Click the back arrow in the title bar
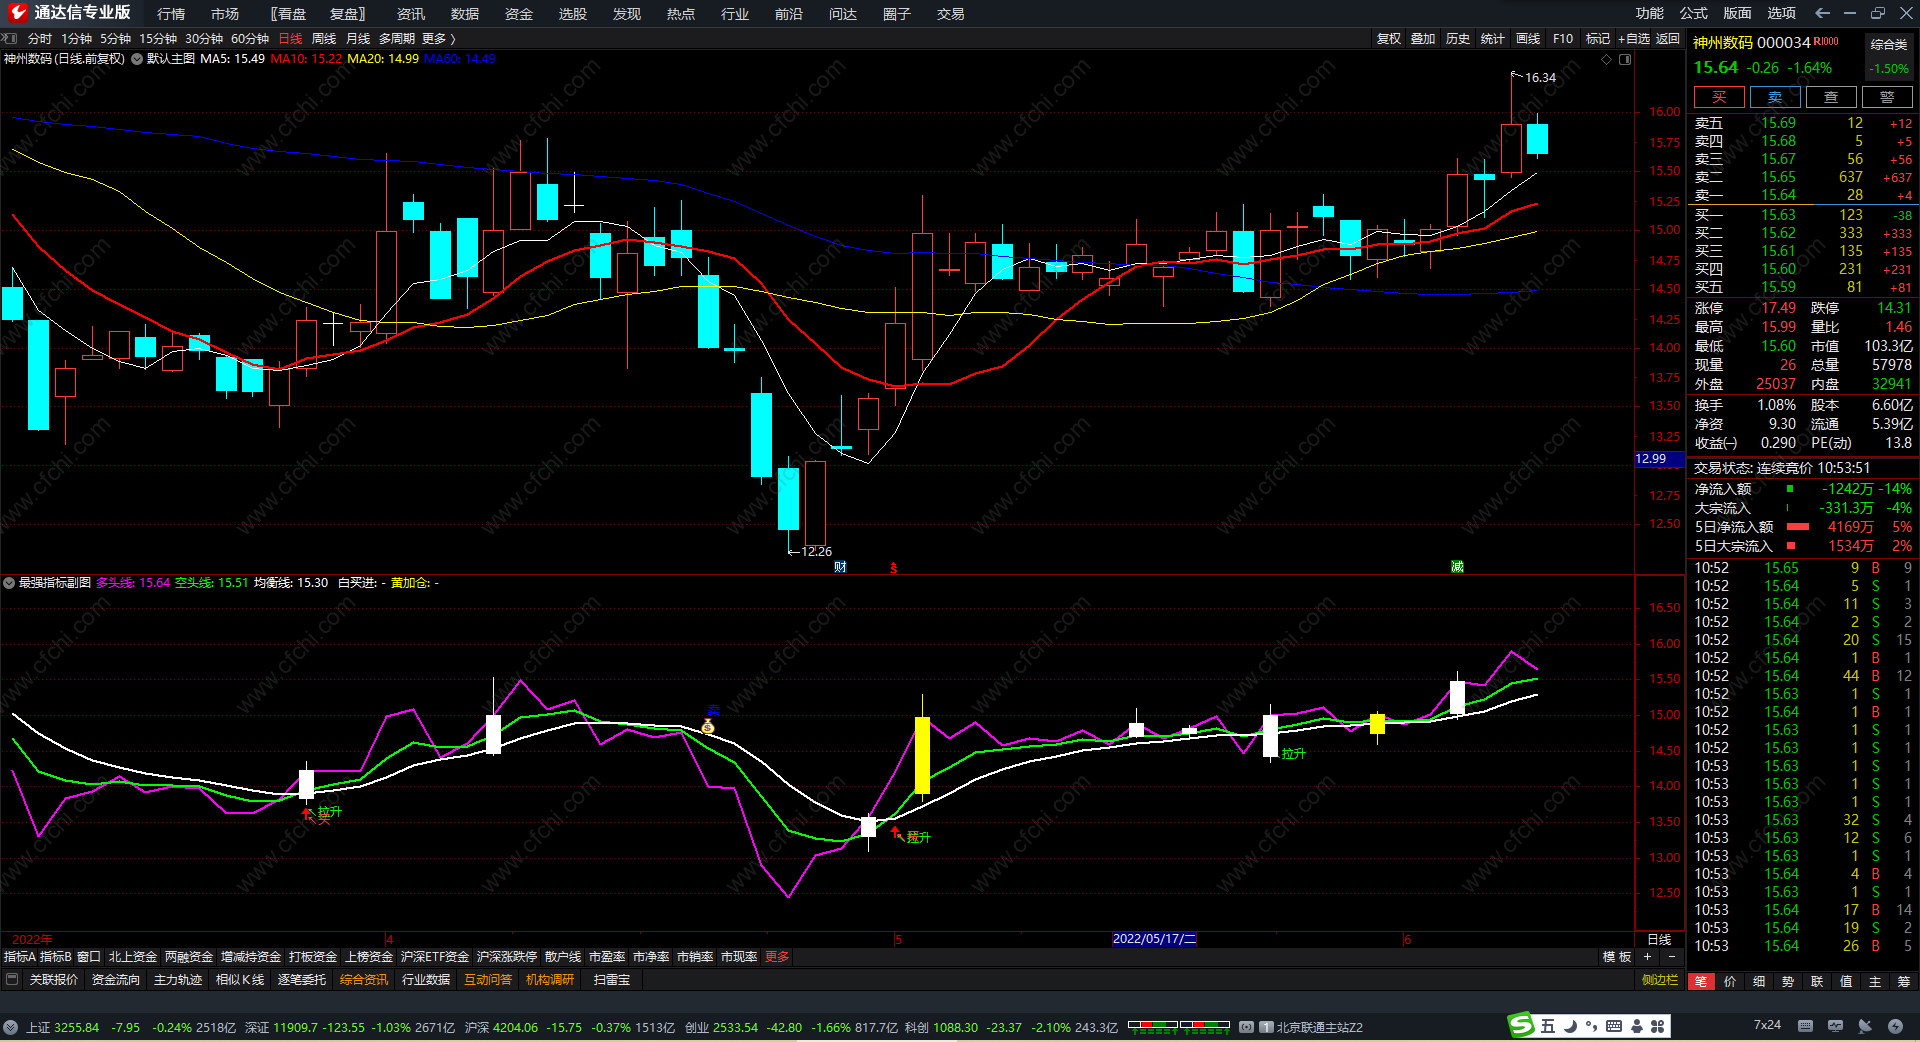Image resolution: width=1920 pixels, height=1042 pixels. pos(1822,13)
